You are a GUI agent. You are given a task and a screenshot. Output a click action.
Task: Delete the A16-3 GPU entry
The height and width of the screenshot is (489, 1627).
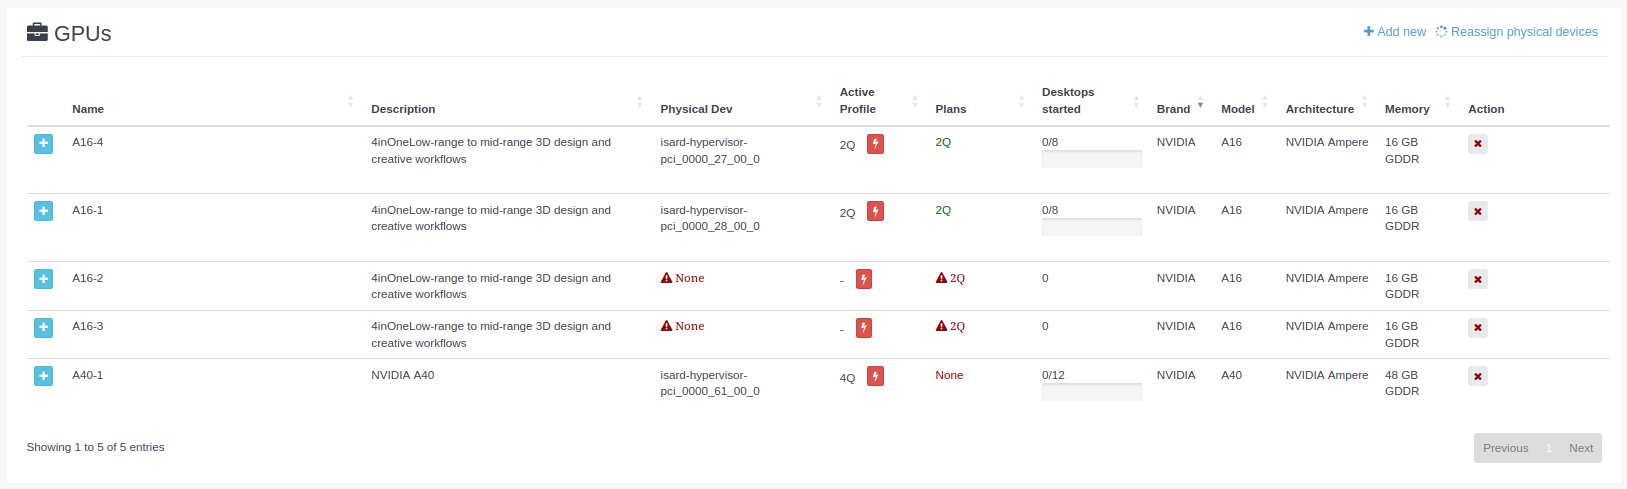click(1477, 328)
